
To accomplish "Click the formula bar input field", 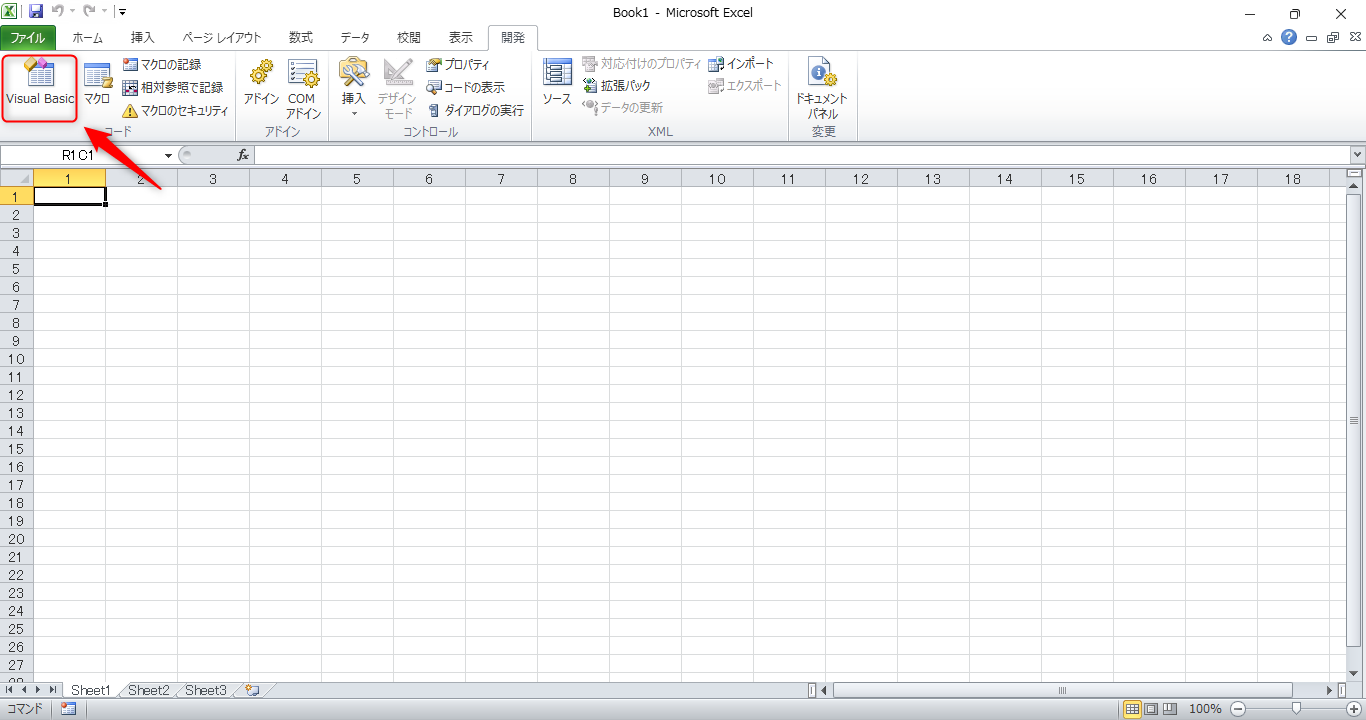I will click(800, 155).
